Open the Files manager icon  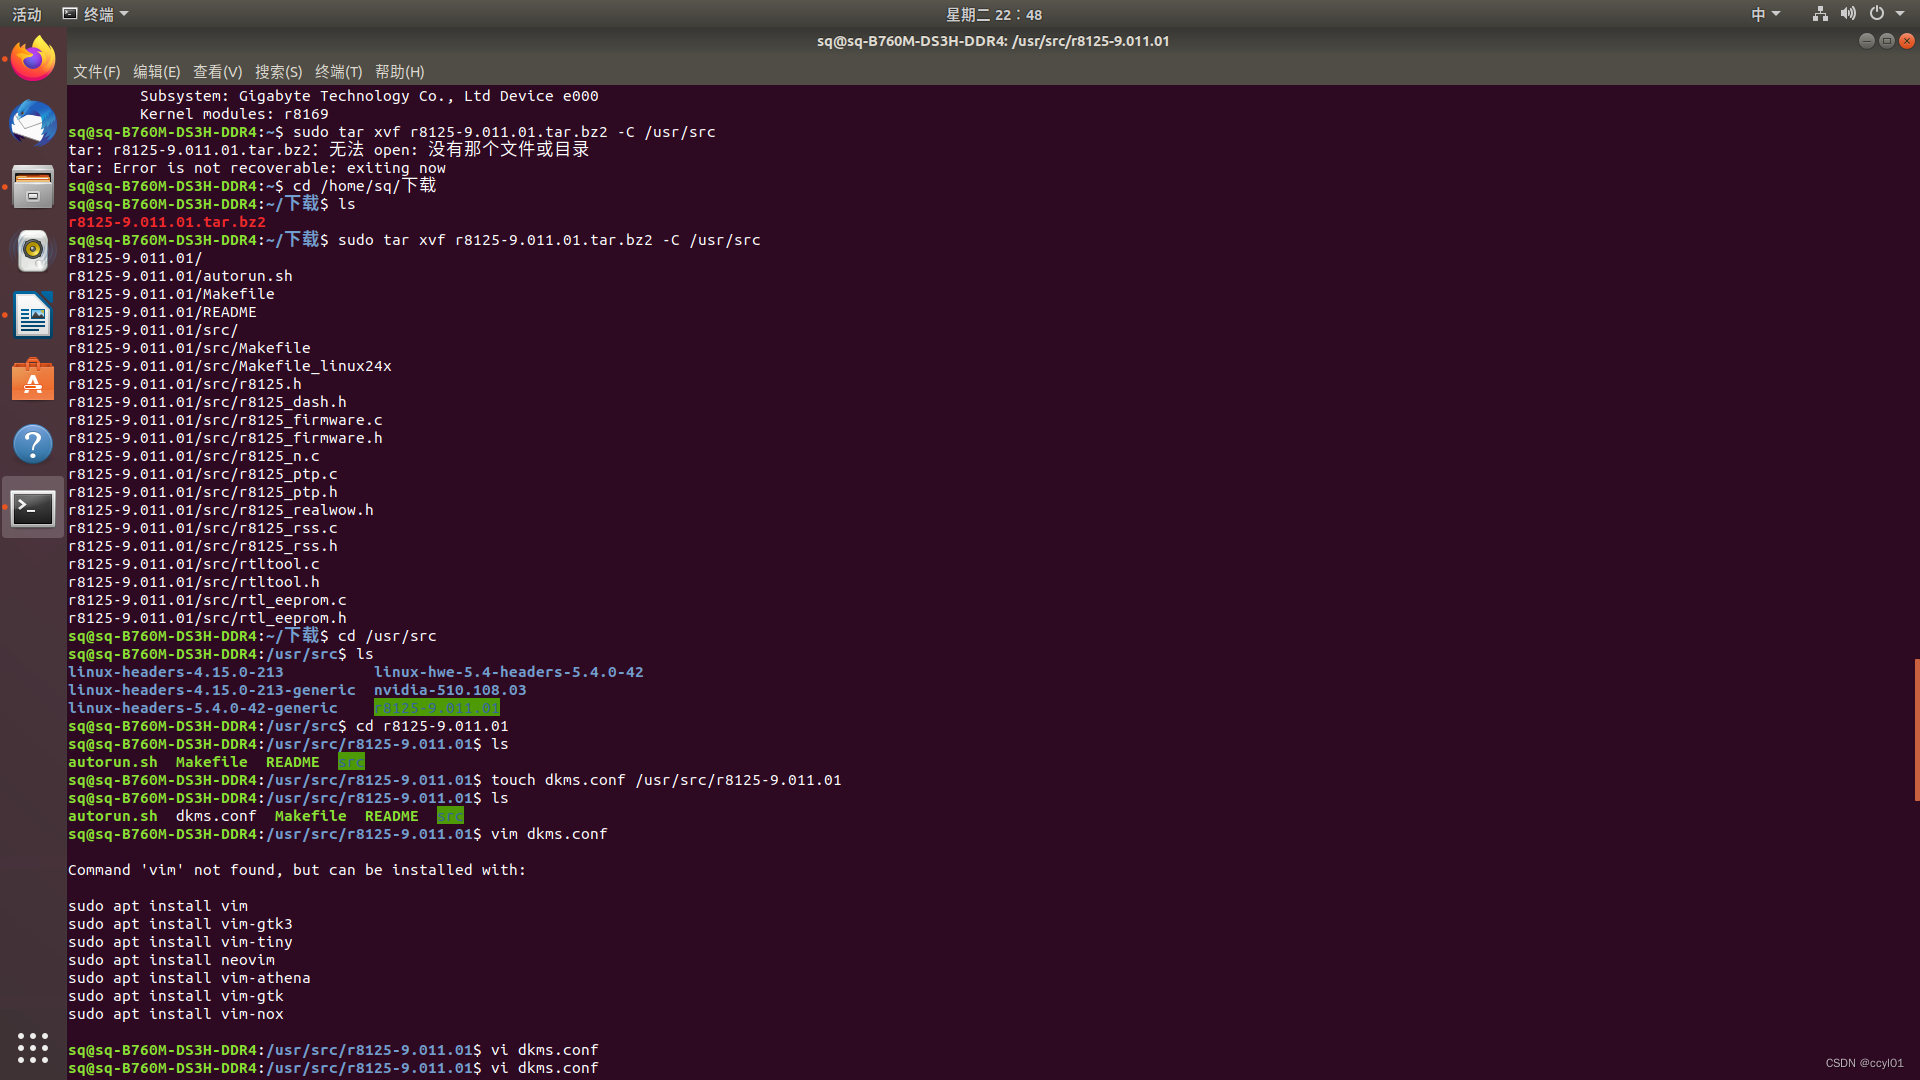tap(33, 187)
